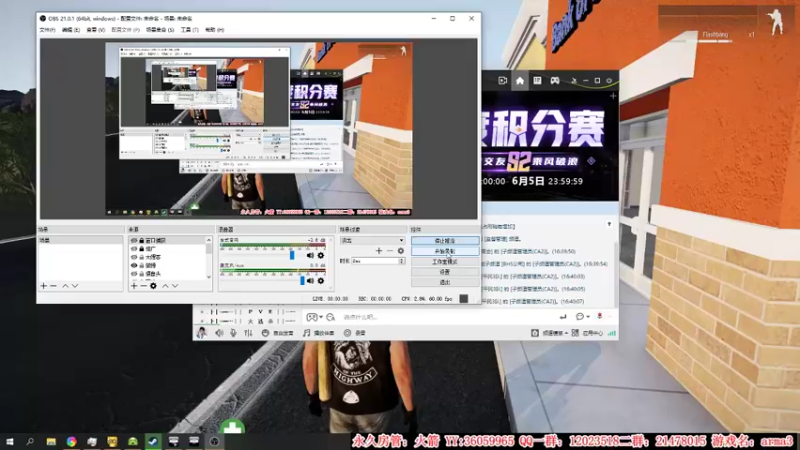Click list panel icon in YY toolbar
Viewport: 800px width, 450px height.
click(537, 81)
